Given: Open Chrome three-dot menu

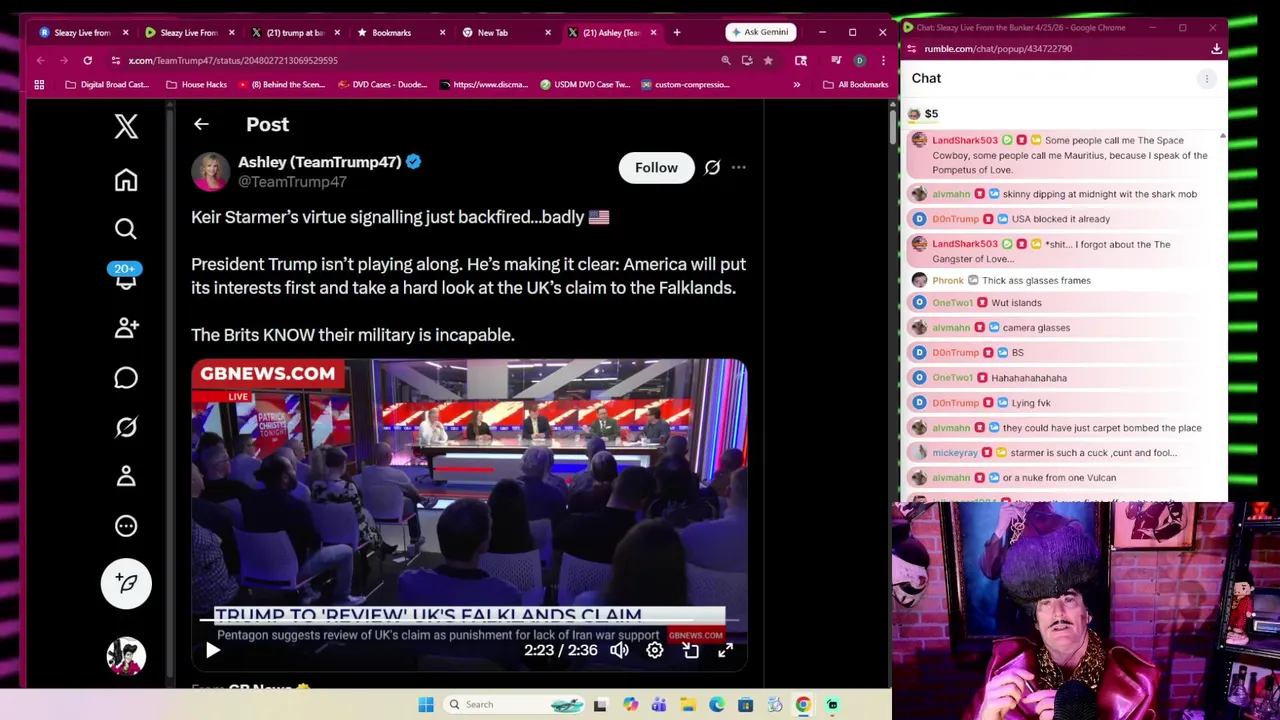Looking at the screenshot, I should (883, 60).
